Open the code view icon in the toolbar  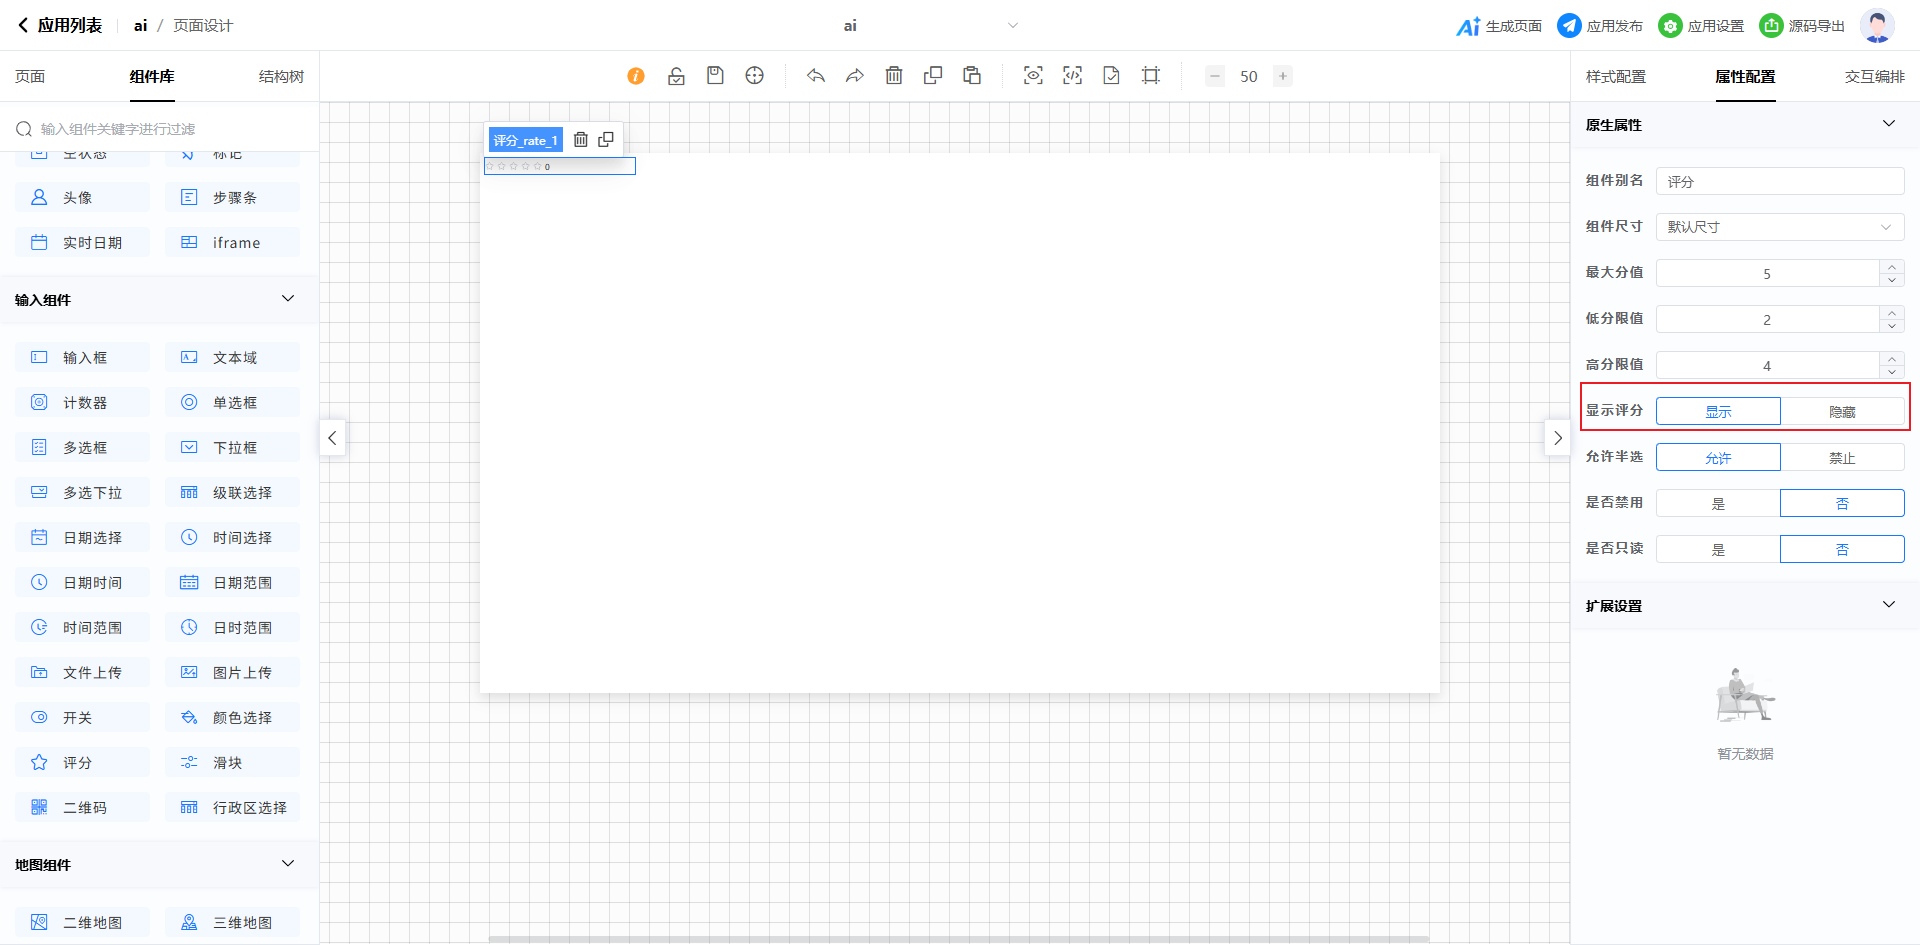click(x=1072, y=76)
